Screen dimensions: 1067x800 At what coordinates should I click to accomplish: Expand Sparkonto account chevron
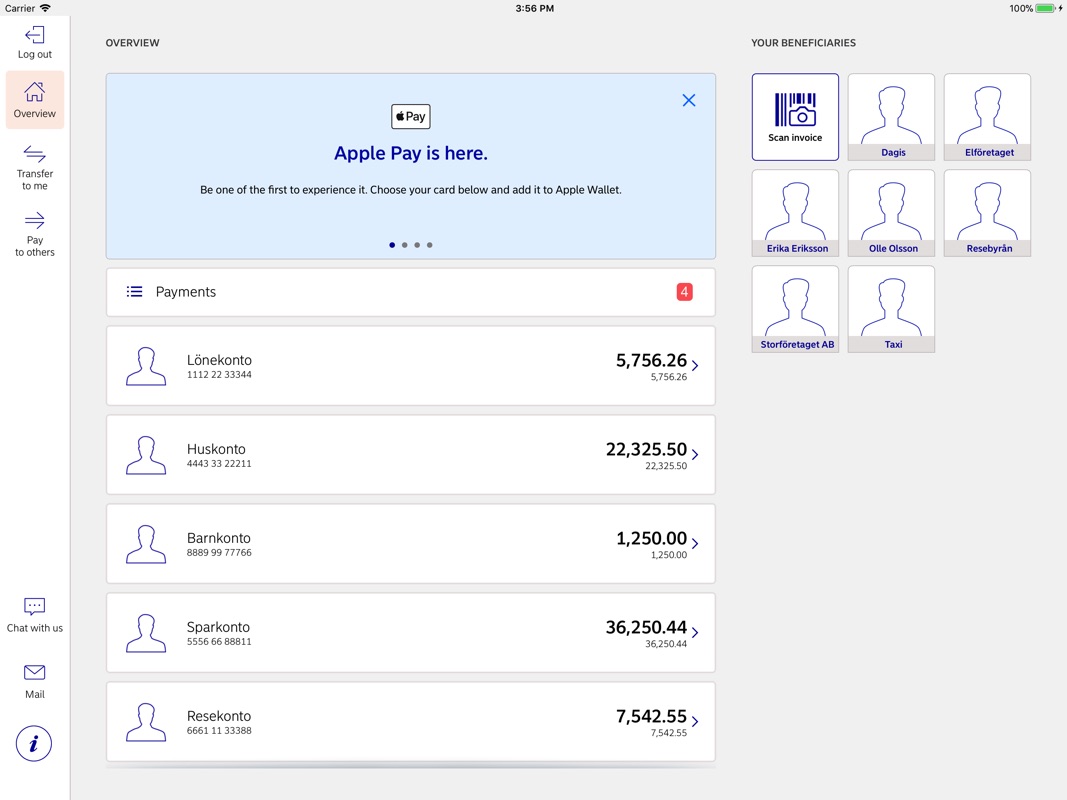point(695,632)
